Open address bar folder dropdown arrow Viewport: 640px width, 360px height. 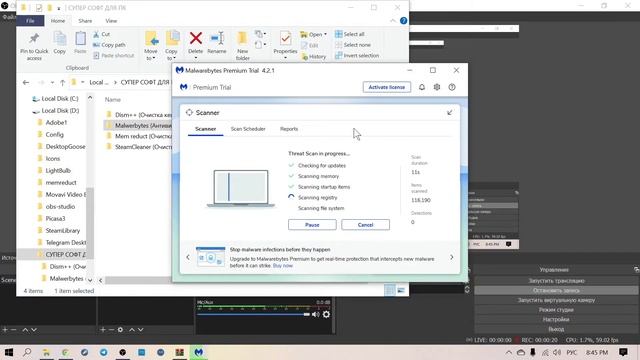point(82,82)
